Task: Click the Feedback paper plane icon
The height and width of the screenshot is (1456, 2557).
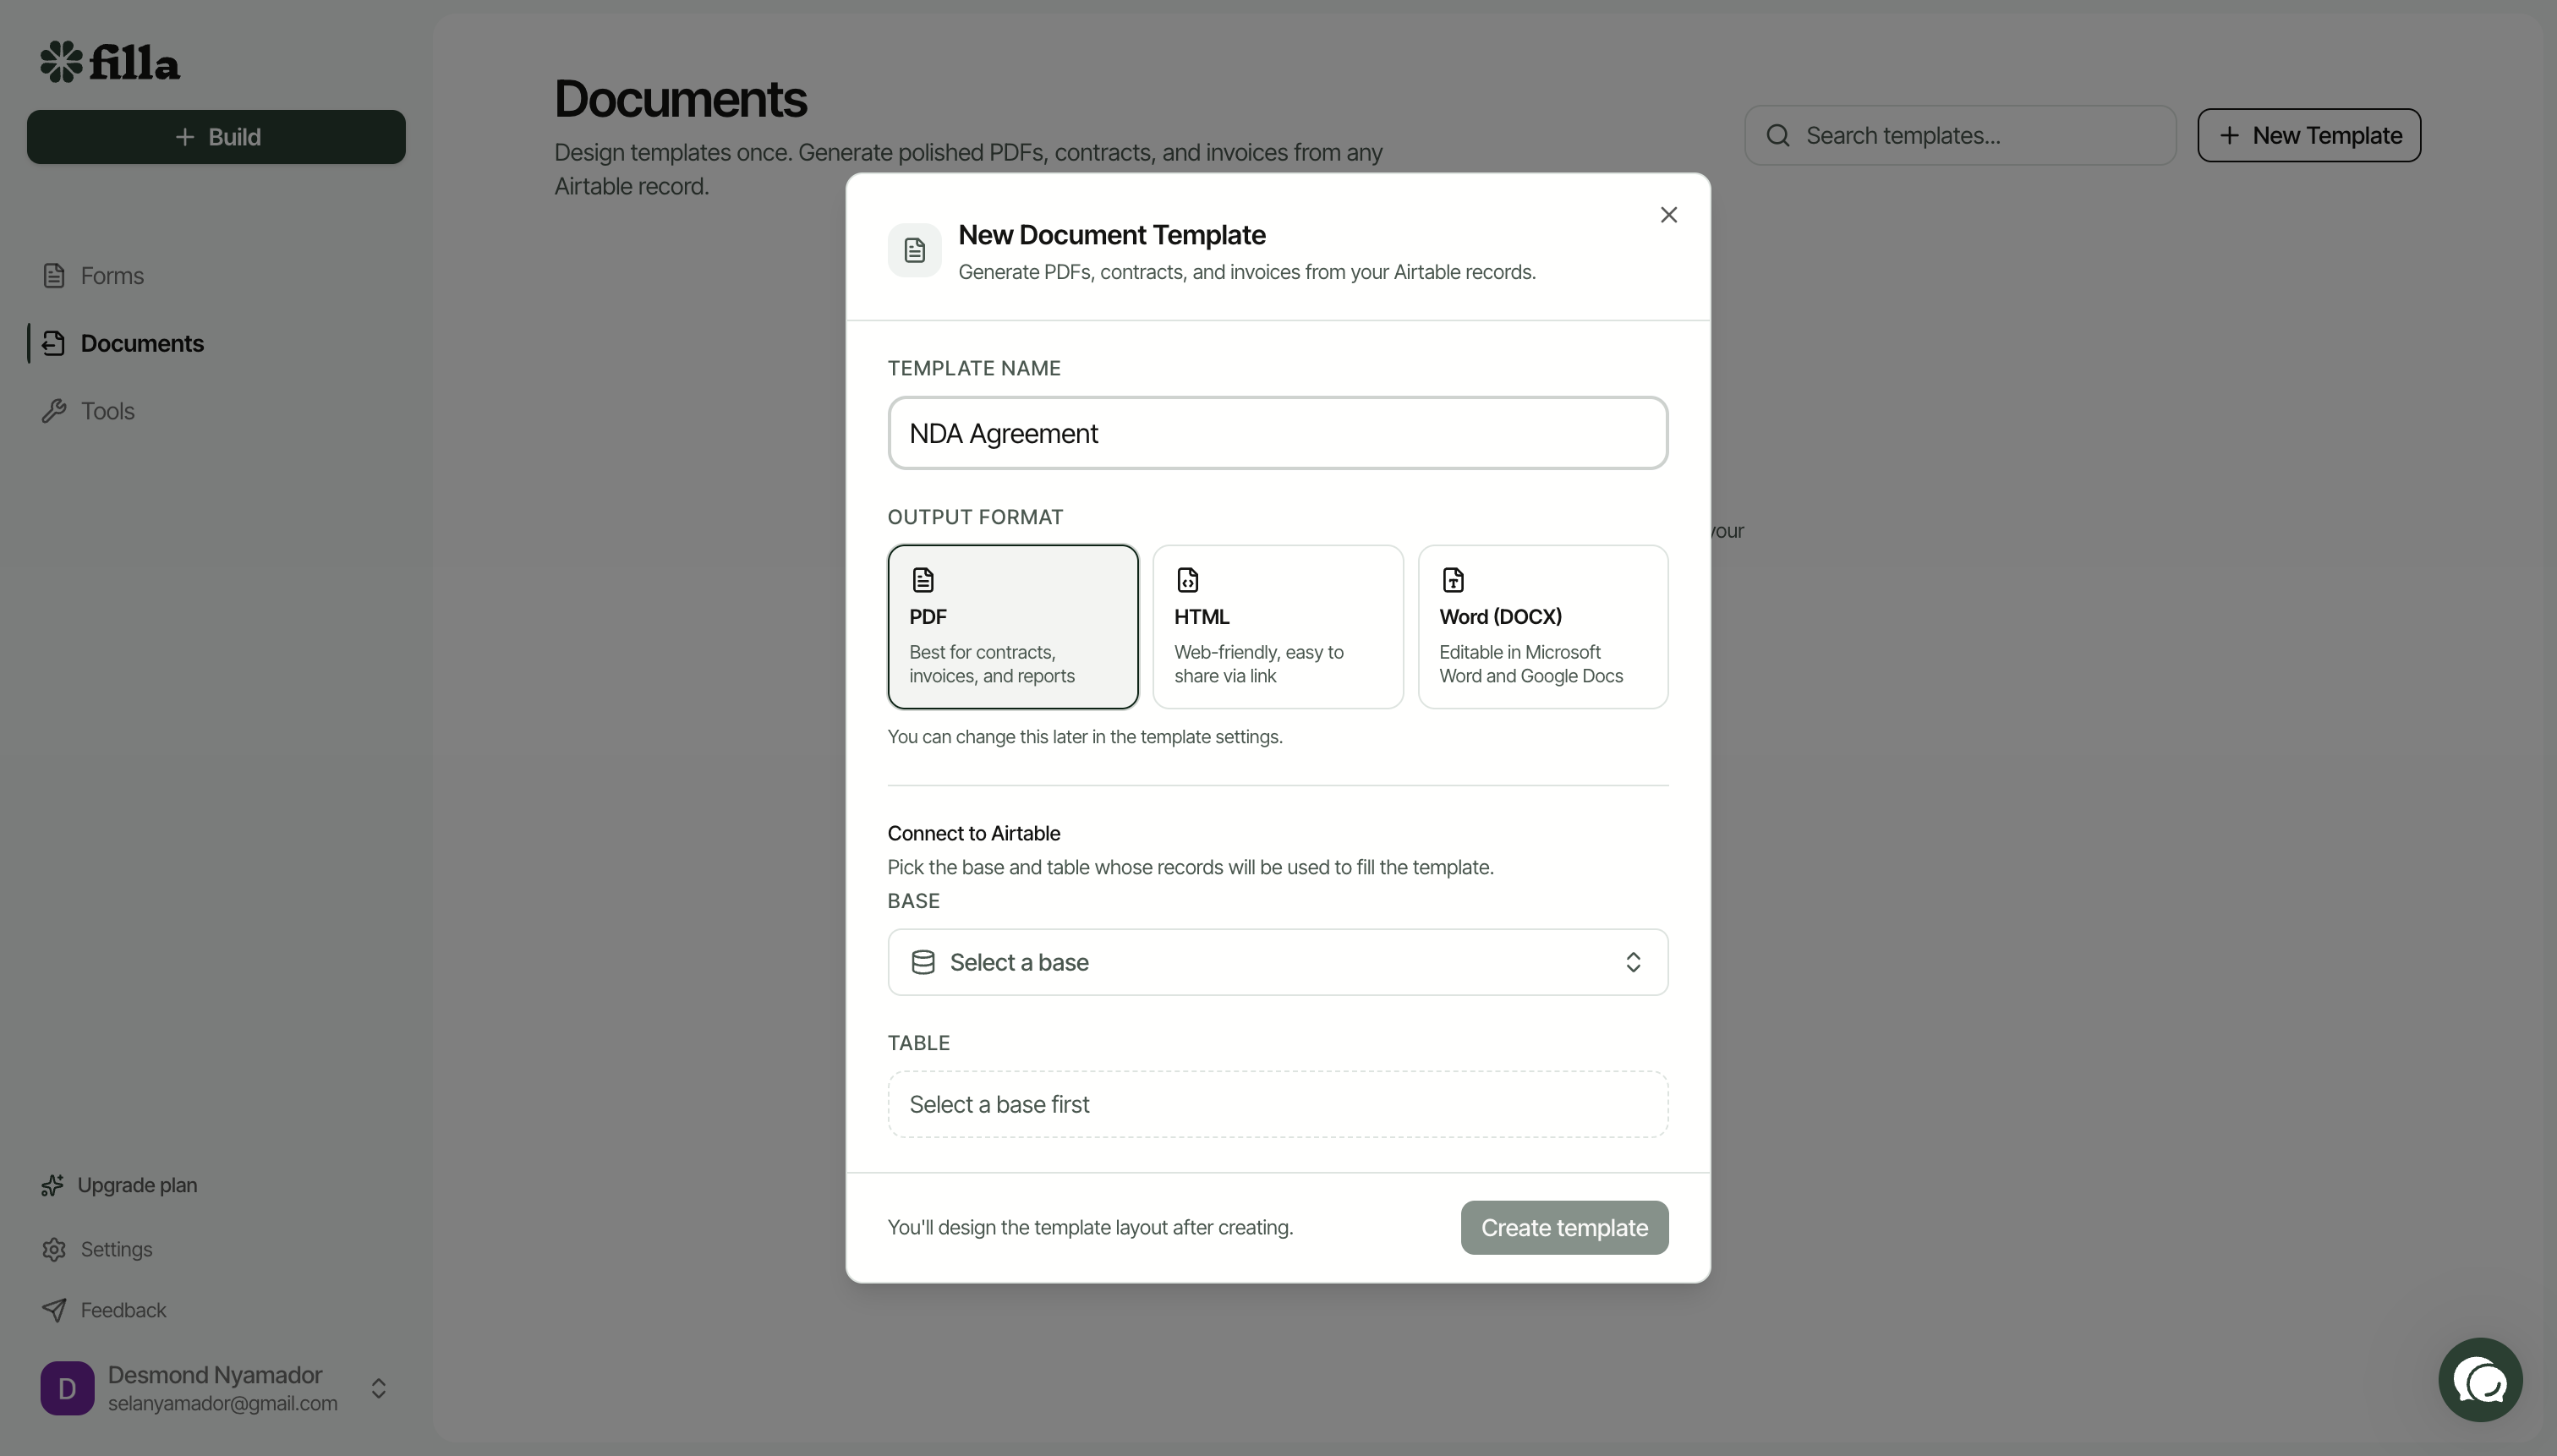Action: 54,1310
